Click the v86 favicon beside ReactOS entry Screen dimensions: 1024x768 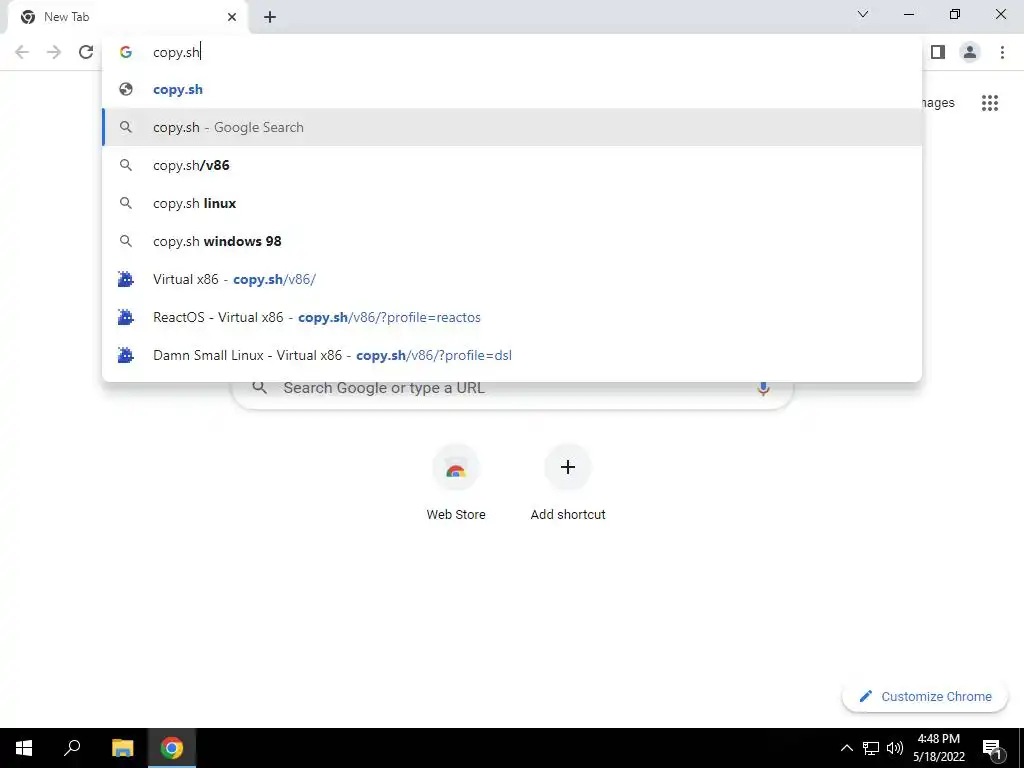(x=125, y=317)
